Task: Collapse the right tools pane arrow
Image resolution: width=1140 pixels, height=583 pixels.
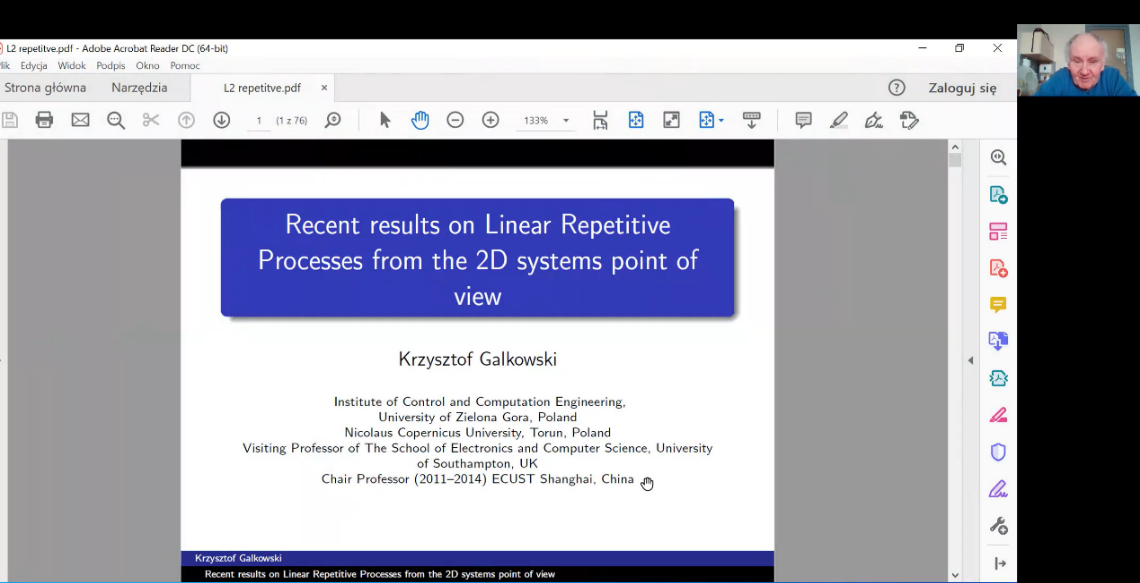Action: click(969, 360)
